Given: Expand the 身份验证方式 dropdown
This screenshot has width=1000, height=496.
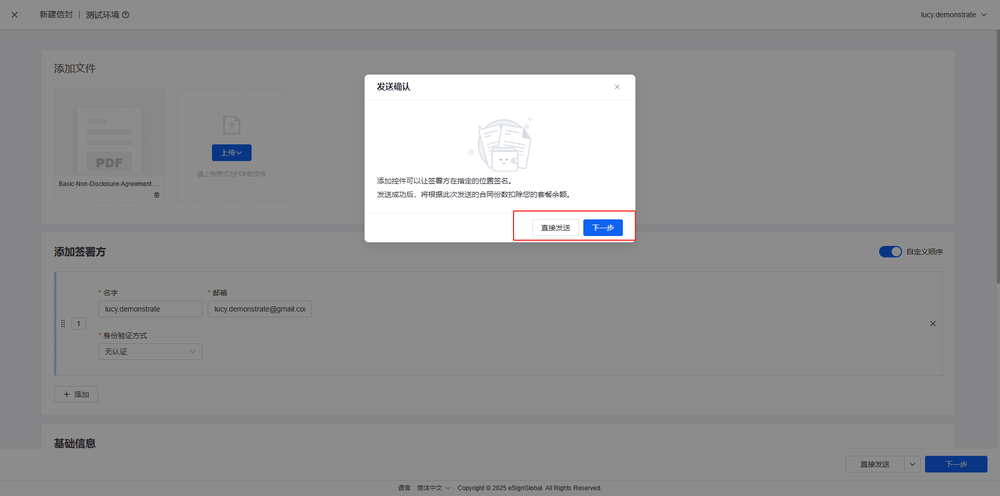Looking at the screenshot, I should coord(150,352).
